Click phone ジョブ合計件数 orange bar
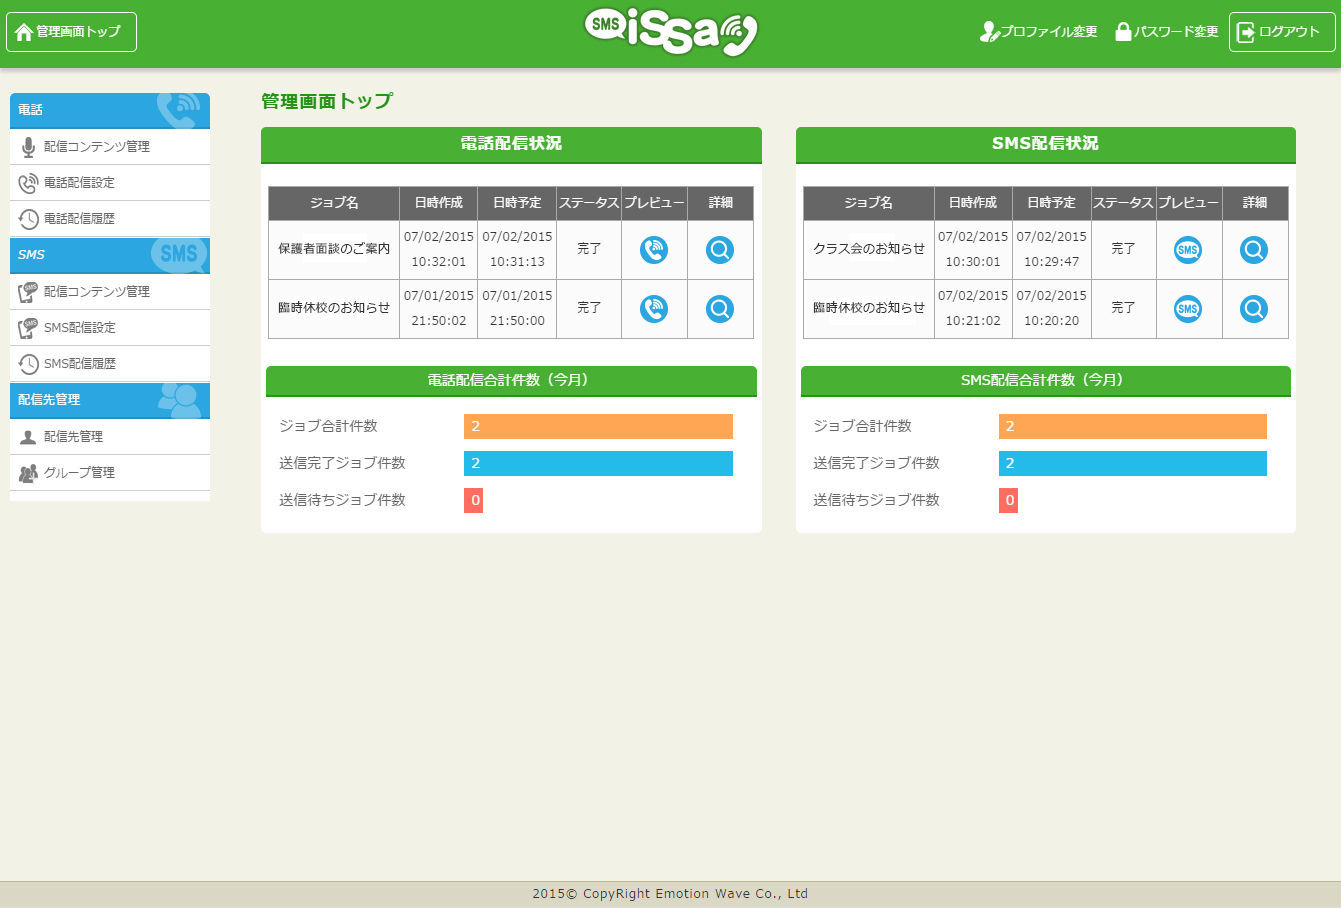 [598, 426]
